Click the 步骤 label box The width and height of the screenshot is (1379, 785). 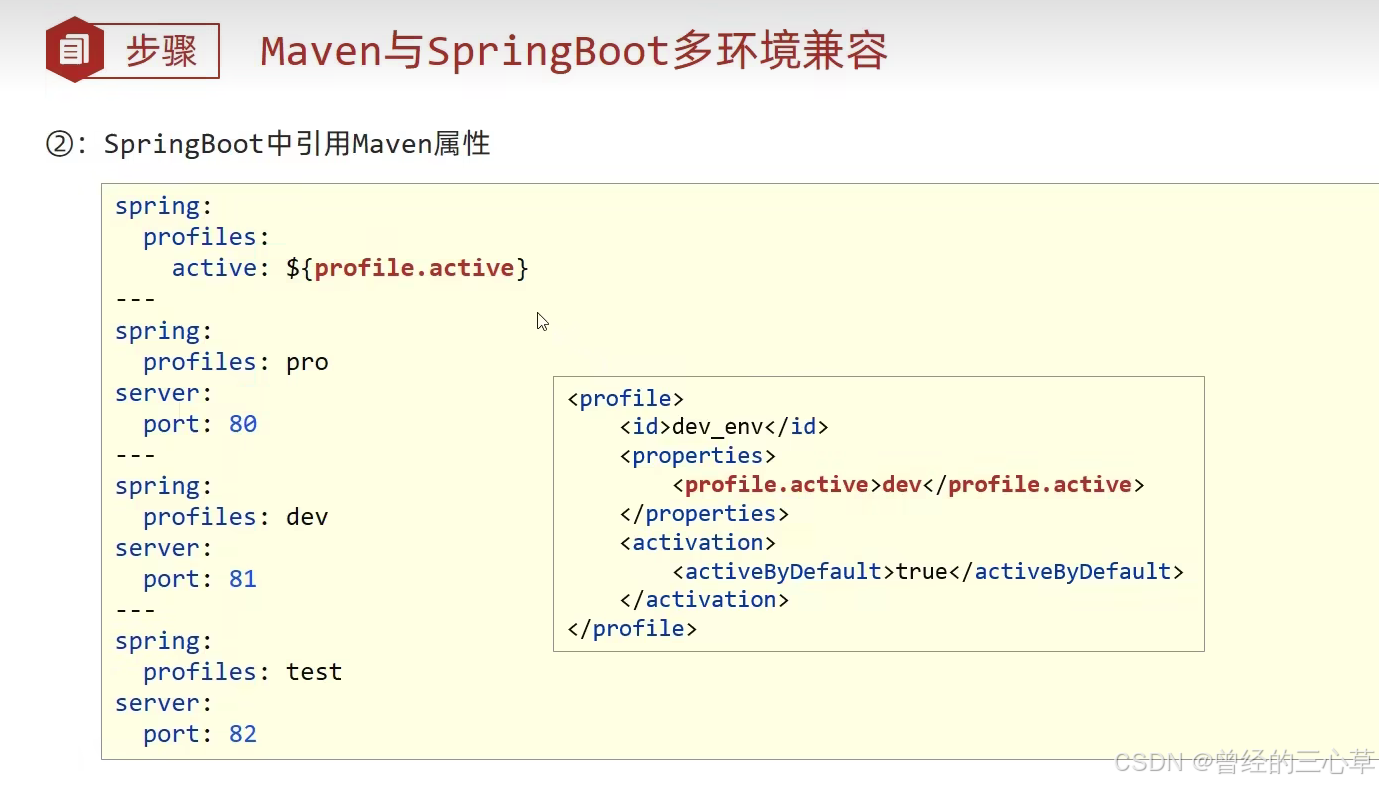pyautogui.click(x=161, y=51)
